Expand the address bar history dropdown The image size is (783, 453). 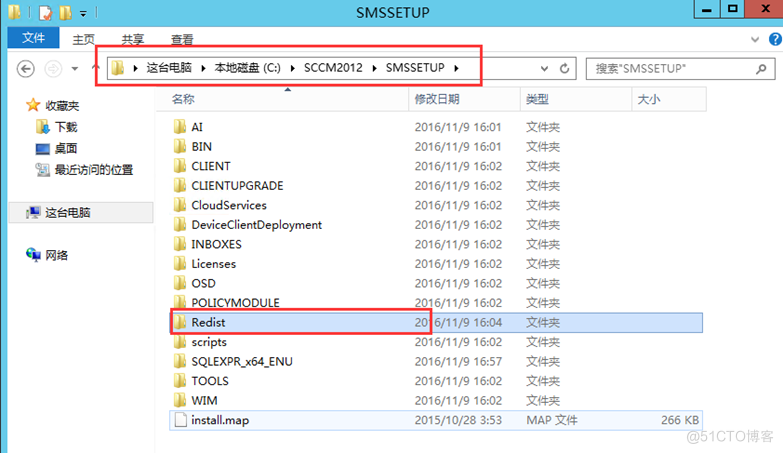pos(544,68)
